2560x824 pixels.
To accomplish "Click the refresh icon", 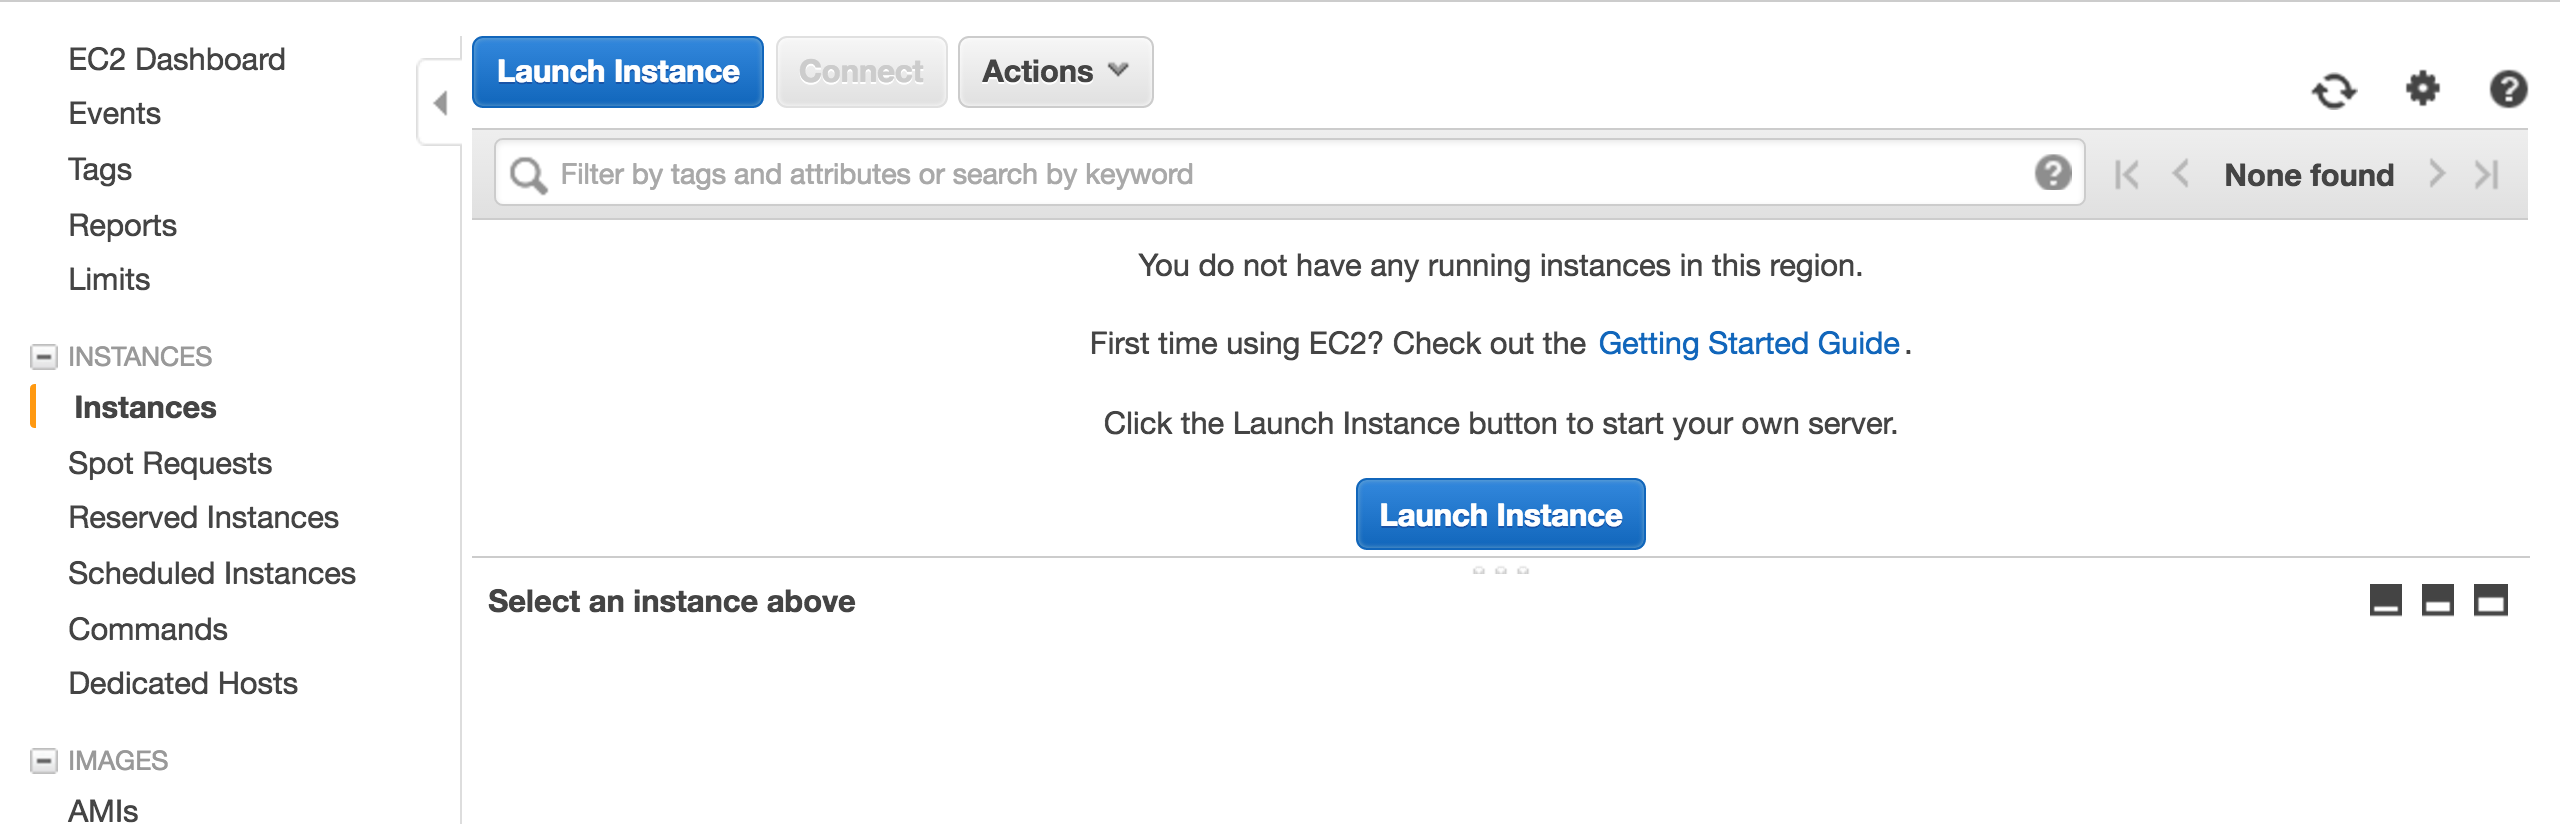I will (2334, 91).
